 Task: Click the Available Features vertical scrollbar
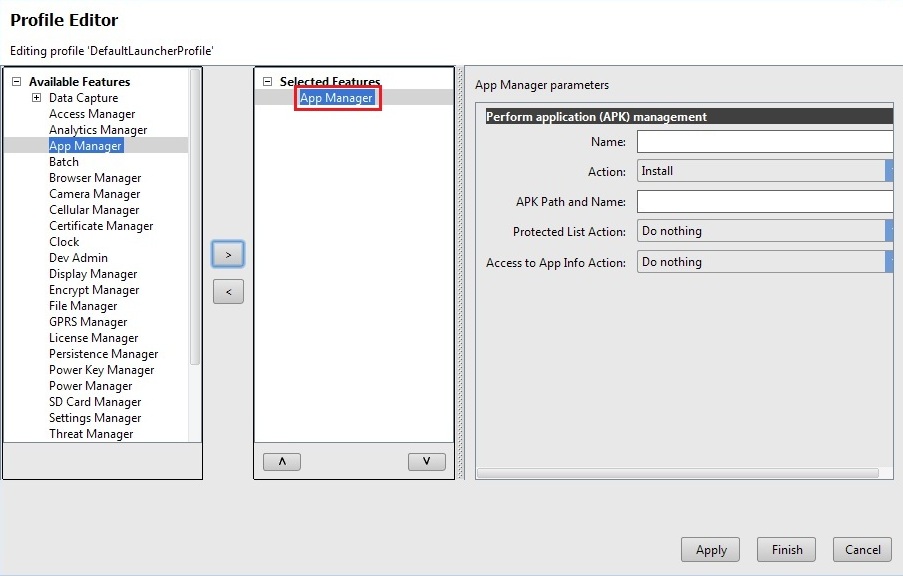tap(195, 220)
